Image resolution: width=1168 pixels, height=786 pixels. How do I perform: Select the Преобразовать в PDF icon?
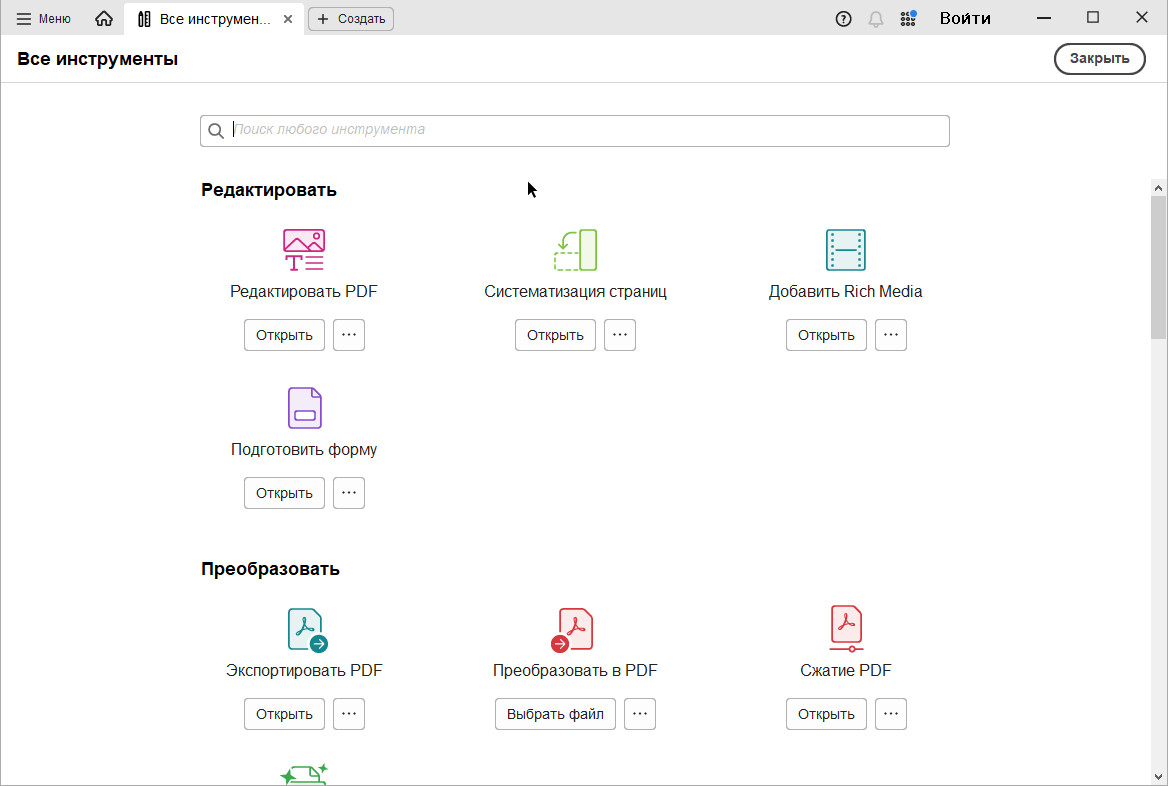coord(573,630)
